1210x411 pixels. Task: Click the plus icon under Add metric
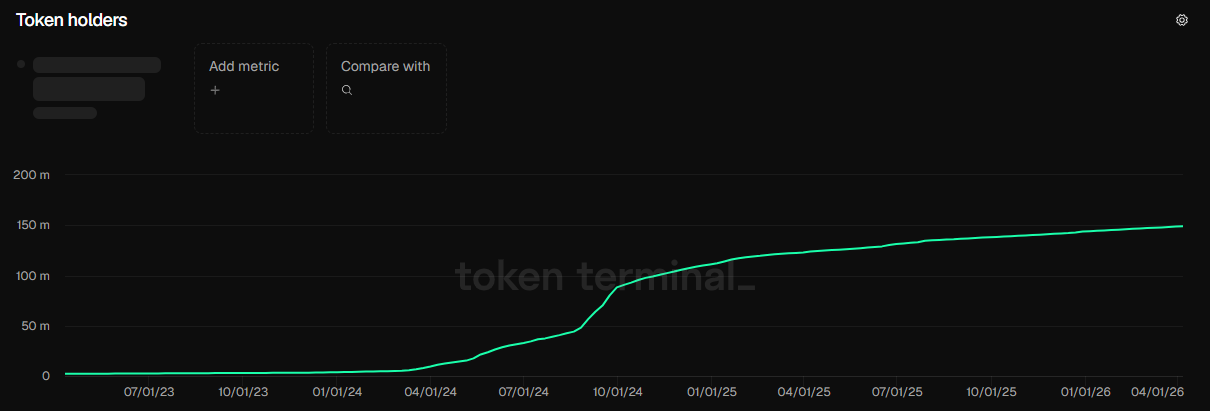coord(215,90)
